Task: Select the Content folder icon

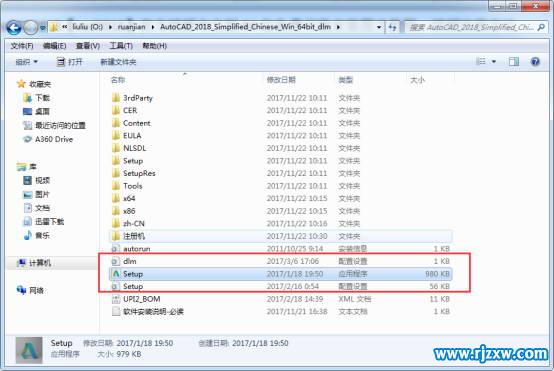Action: click(116, 123)
